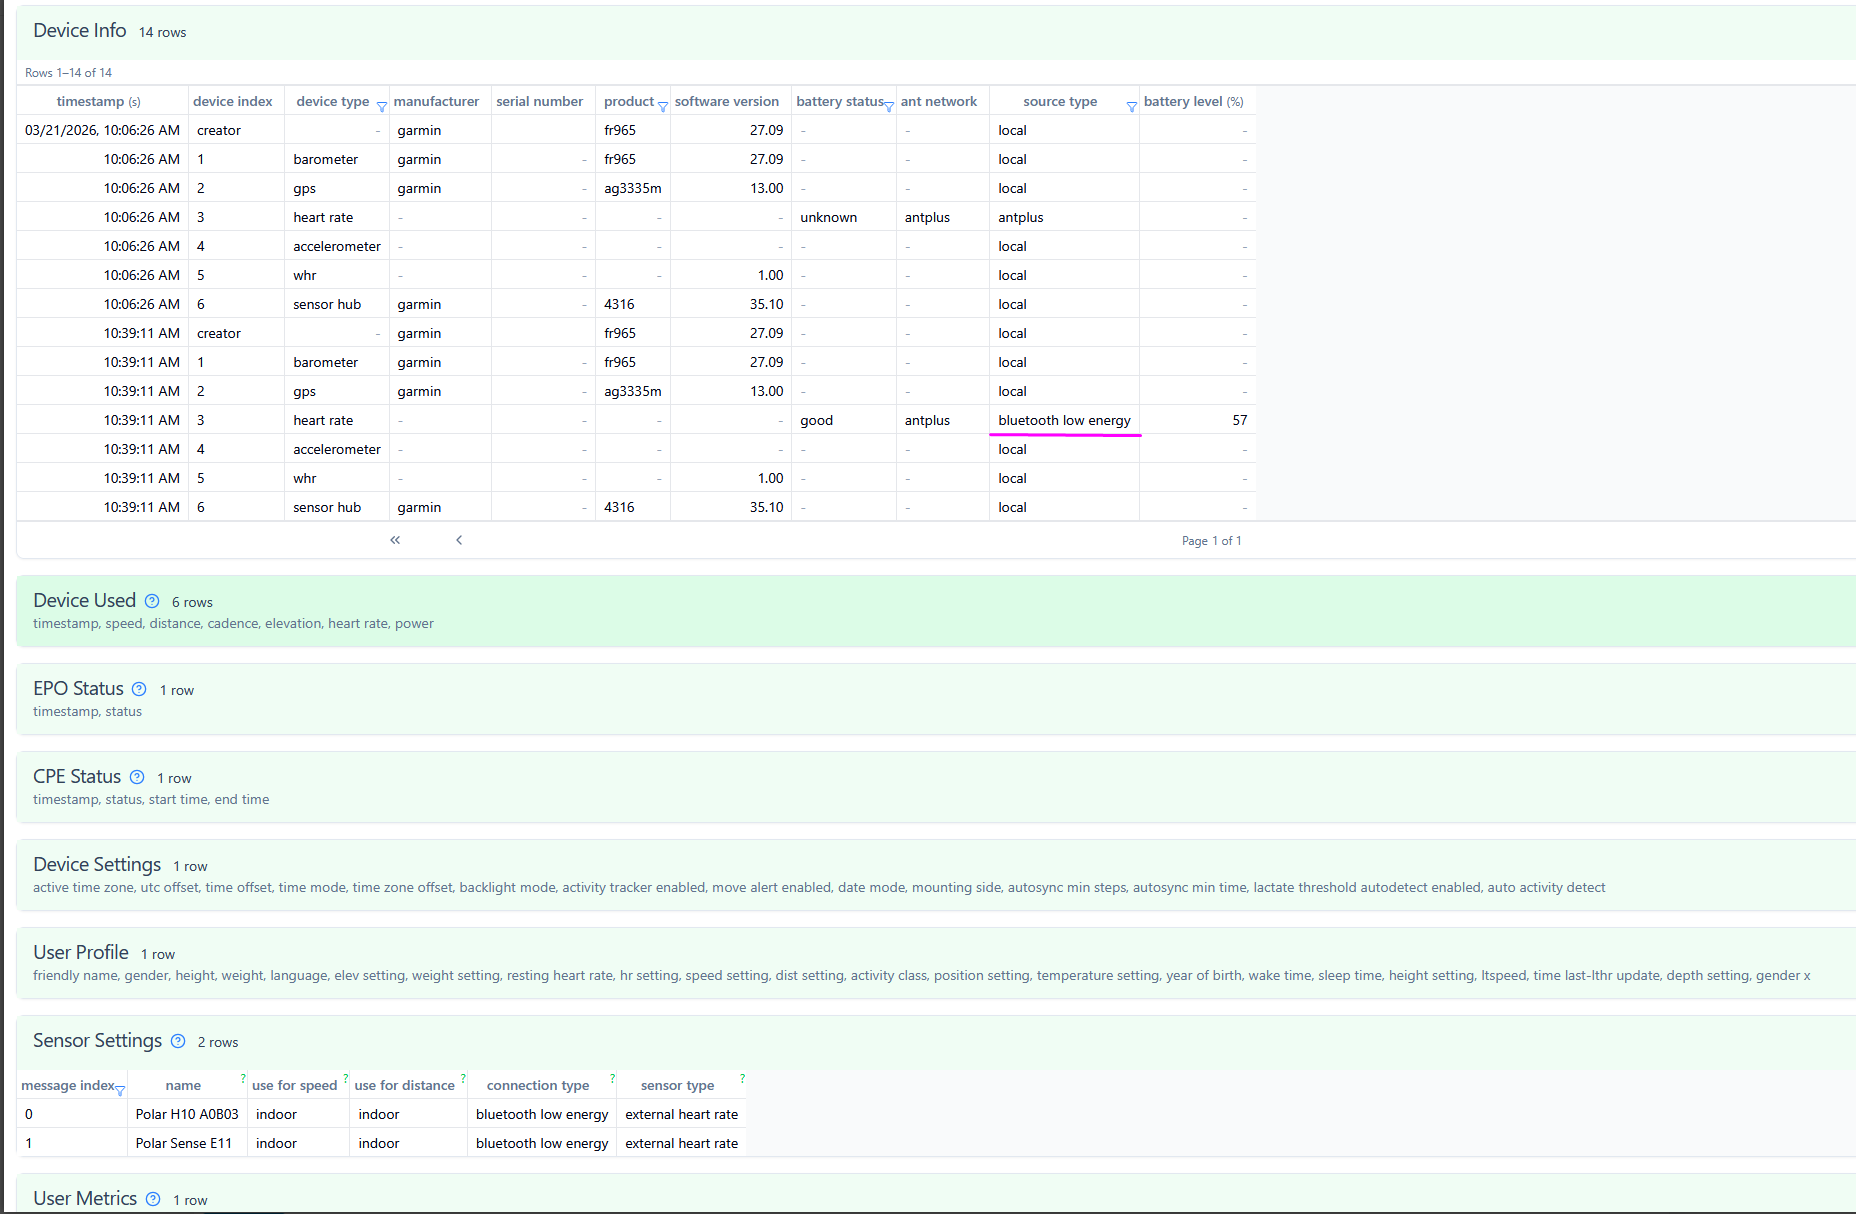Expand the User Profile section
Viewport: 1856px width, 1214px height.
[81, 953]
